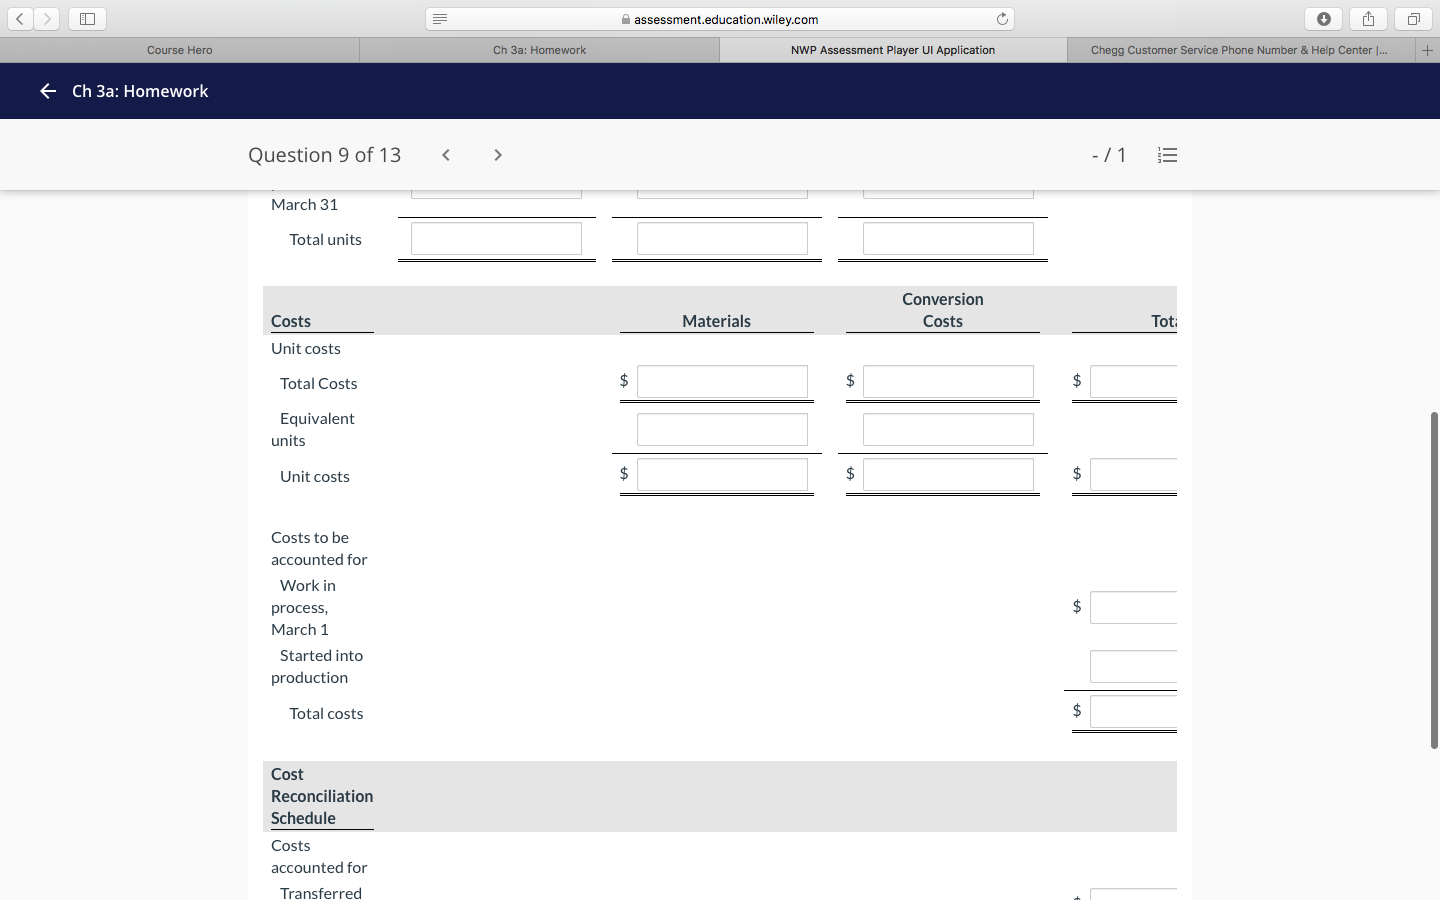Click the last Total units input field
The width and height of the screenshot is (1440, 900).
pyautogui.click(x=948, y=239)
